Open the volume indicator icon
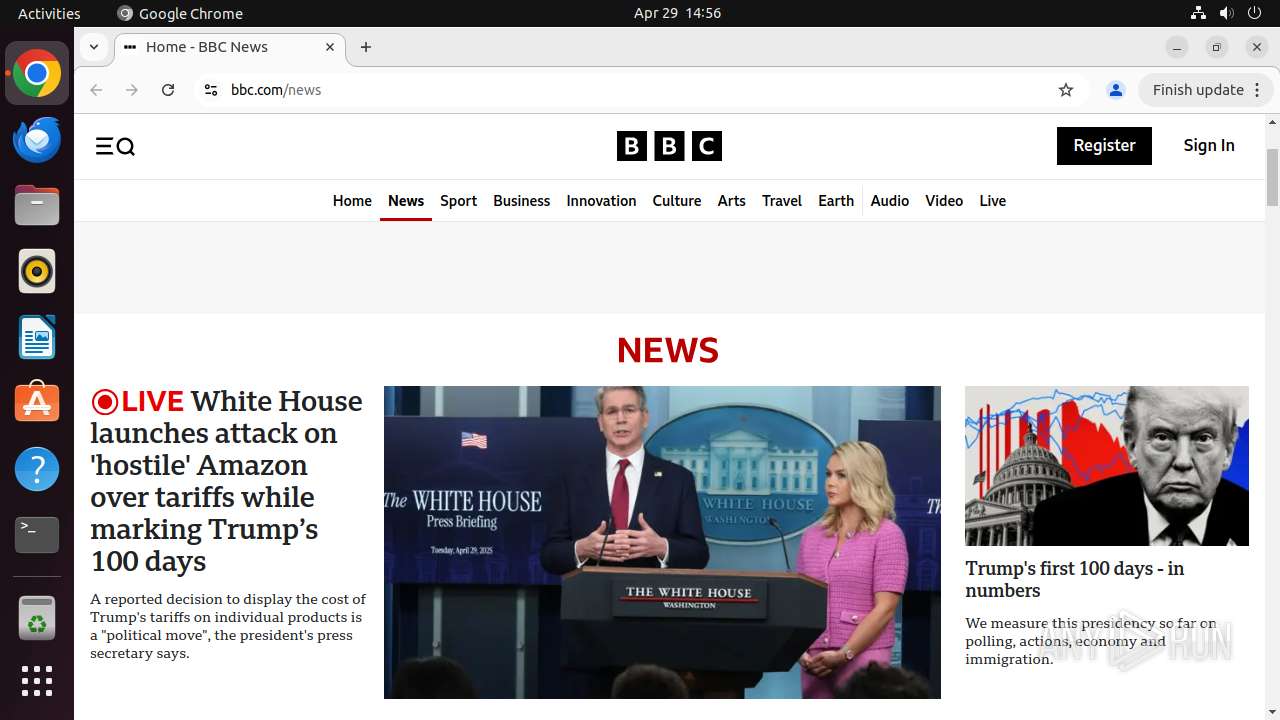Image resolution: width=1280 pixels, height=720 pixels. click(x=1226, y=13)
